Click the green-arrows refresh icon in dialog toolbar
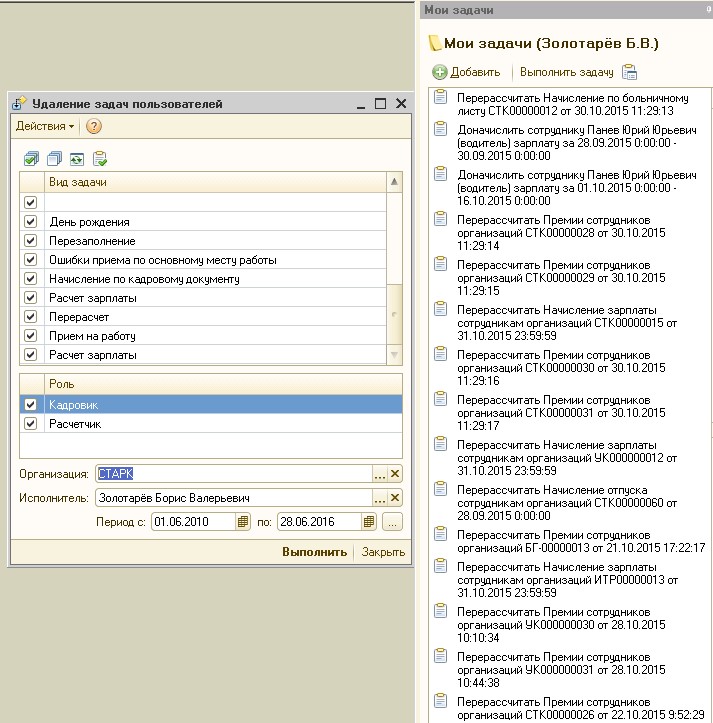Image resolution: width=713 pixels, height=723 pixels. (77, 160)
